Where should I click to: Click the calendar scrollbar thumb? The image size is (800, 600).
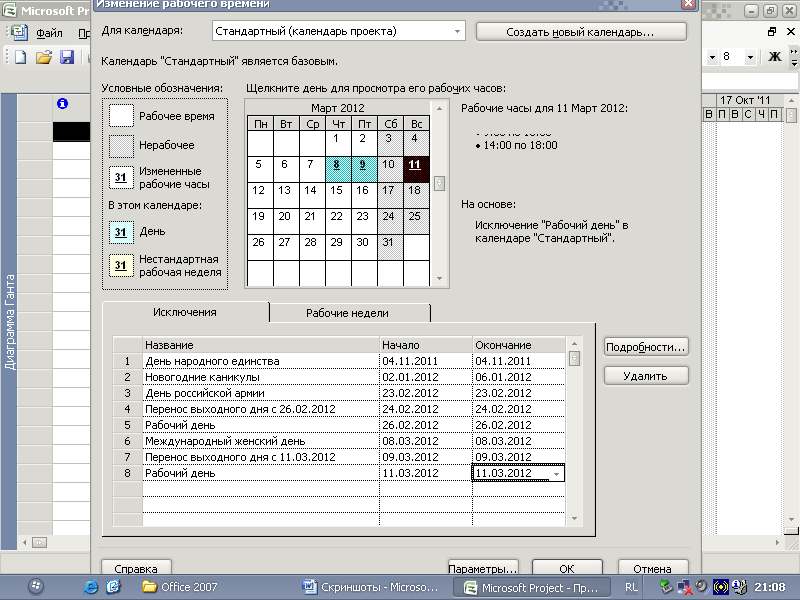click(x=439, y=183)
